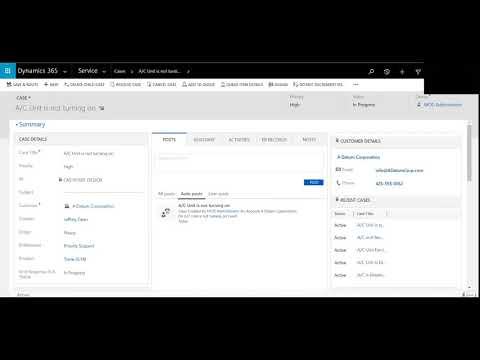Viewport: 480px width, 360px height.
Task: Click Add to Queue command
Action: (x=198, y=84)
